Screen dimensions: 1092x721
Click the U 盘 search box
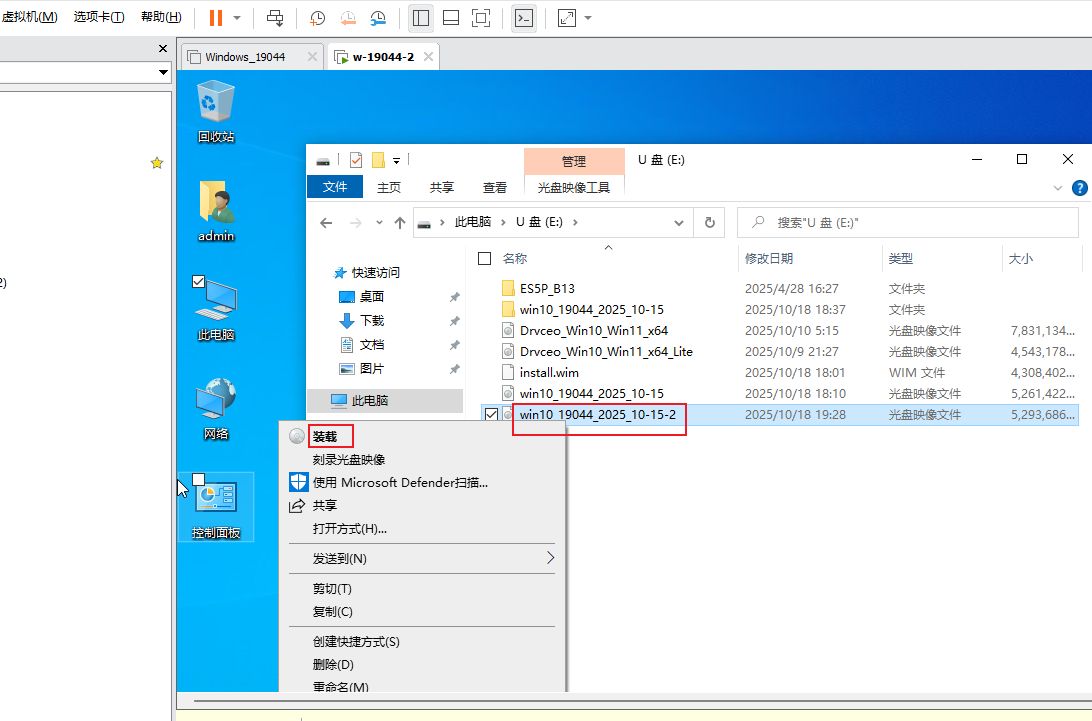pyautogui.click(x=910, y=223)
